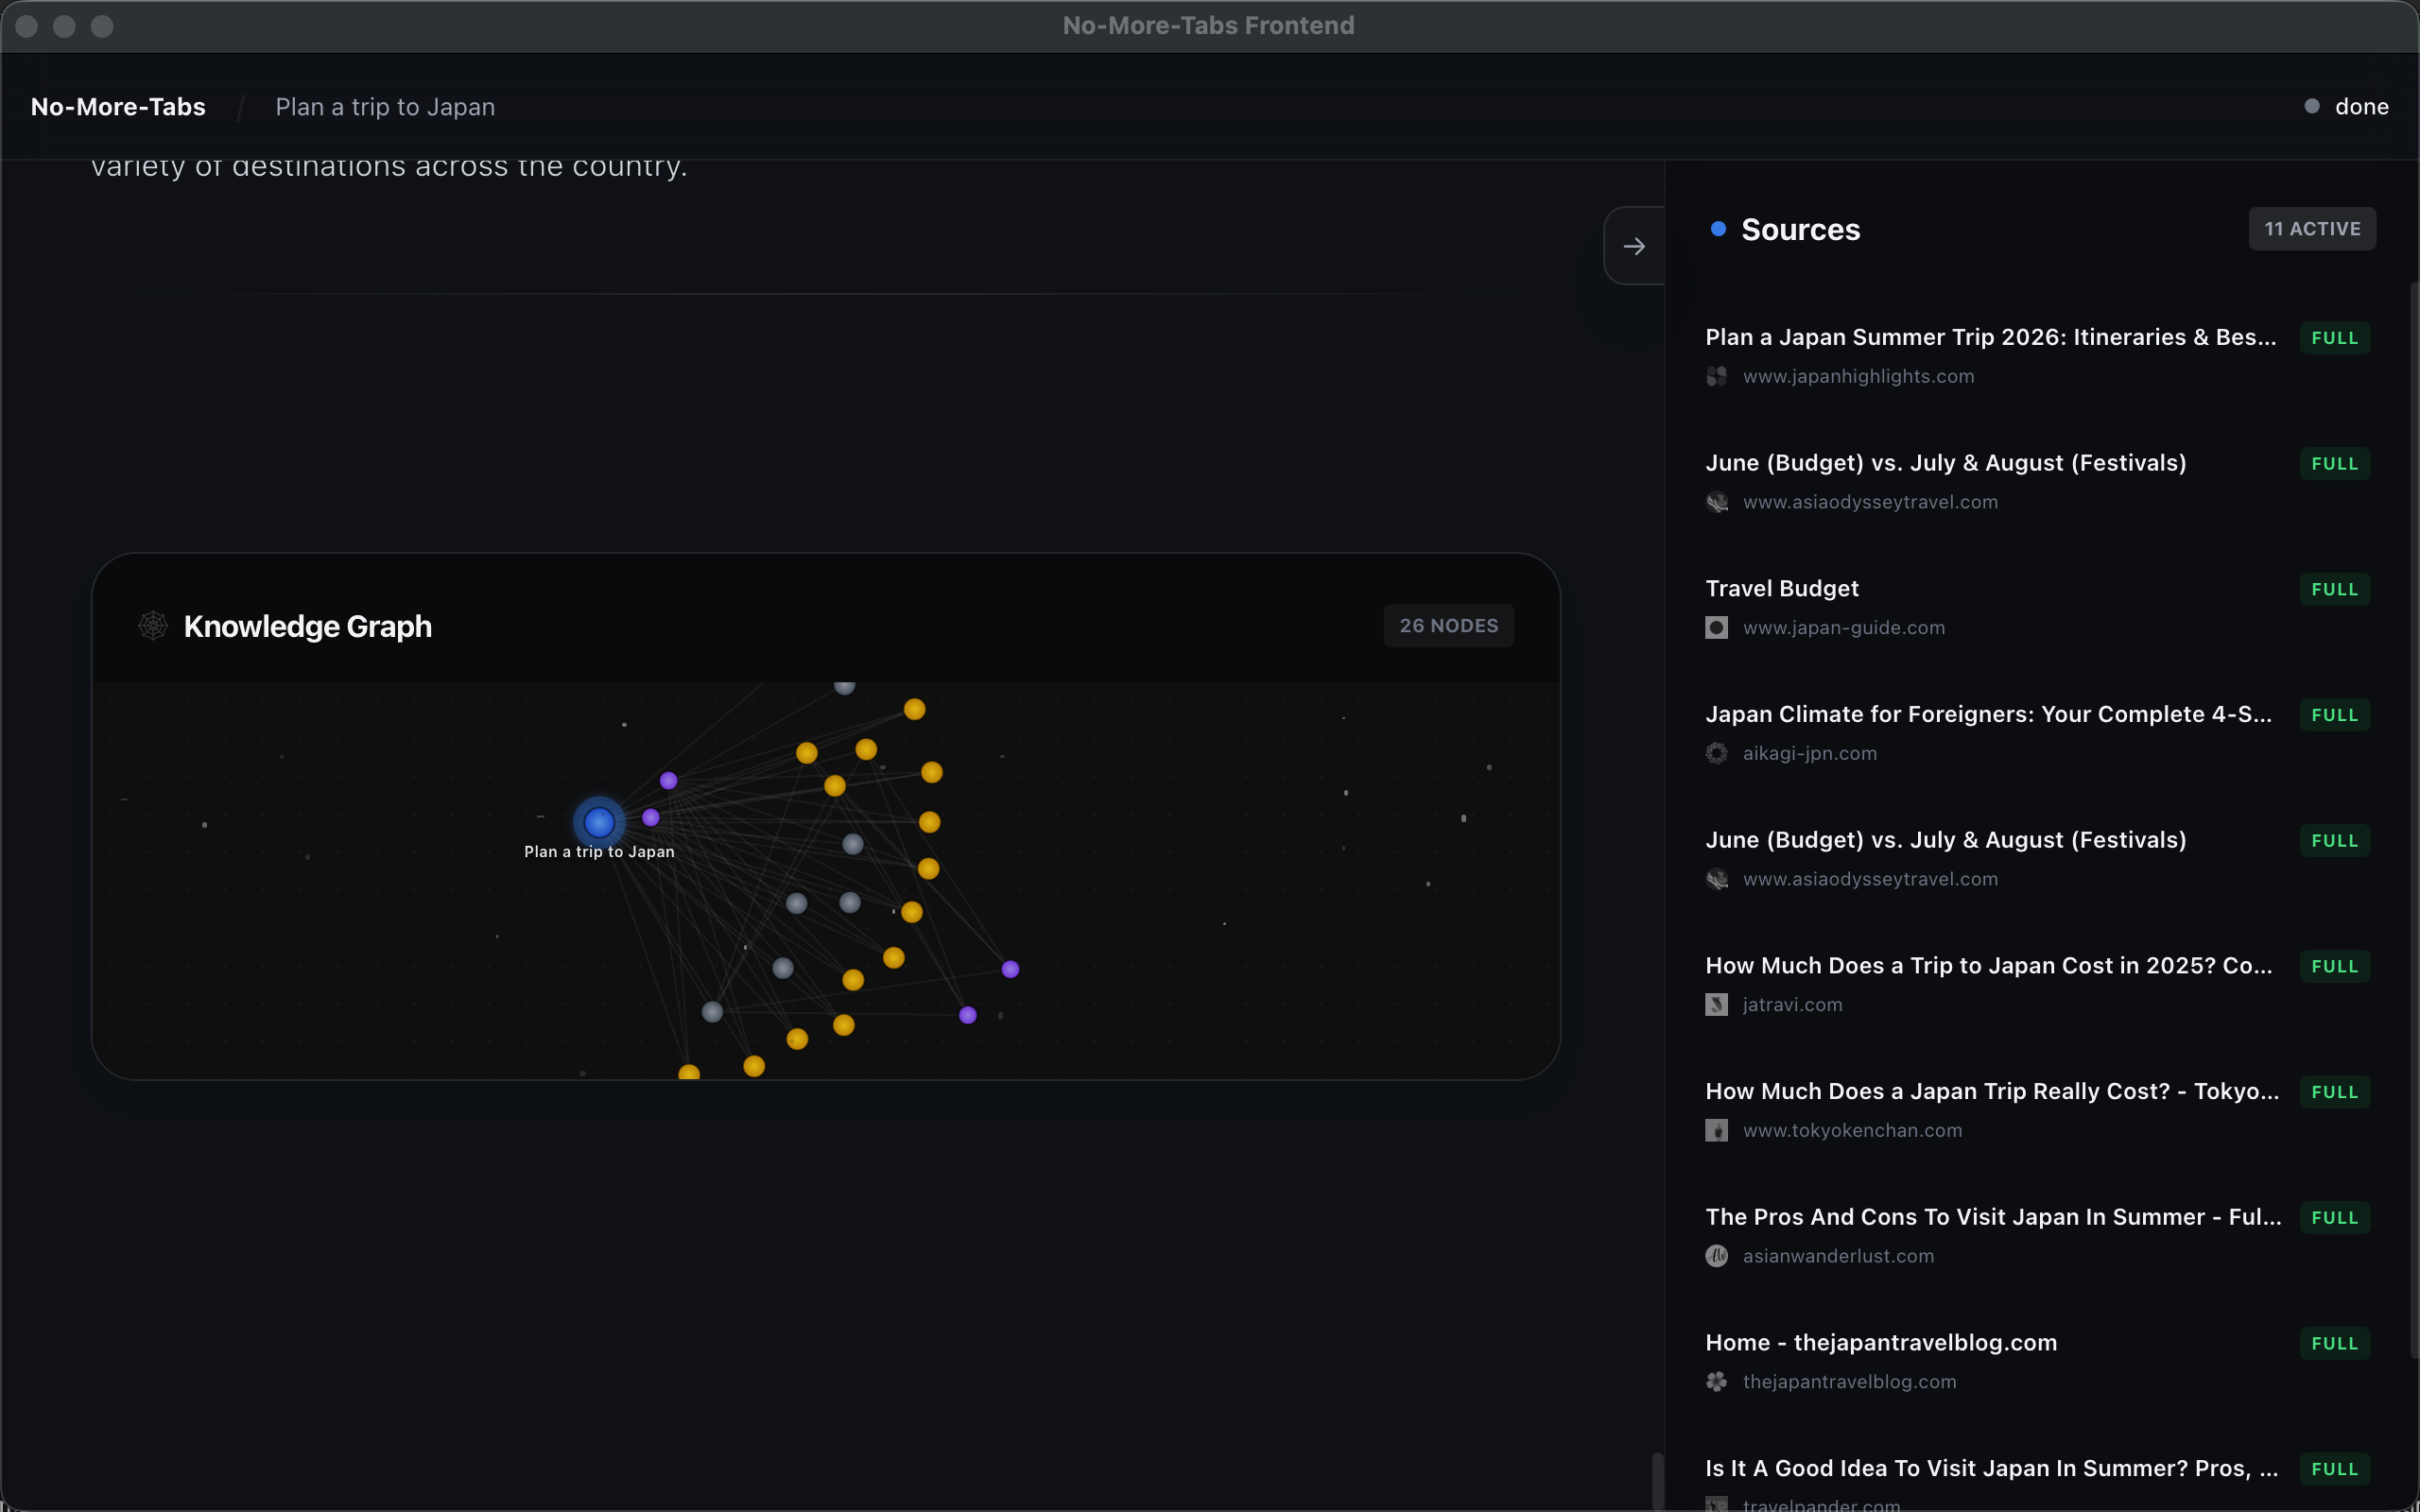The width and height of the screenshot is (2420, 1512).
Task: Click the 26 NODES badge
Action: click(x=1448, y=626)
